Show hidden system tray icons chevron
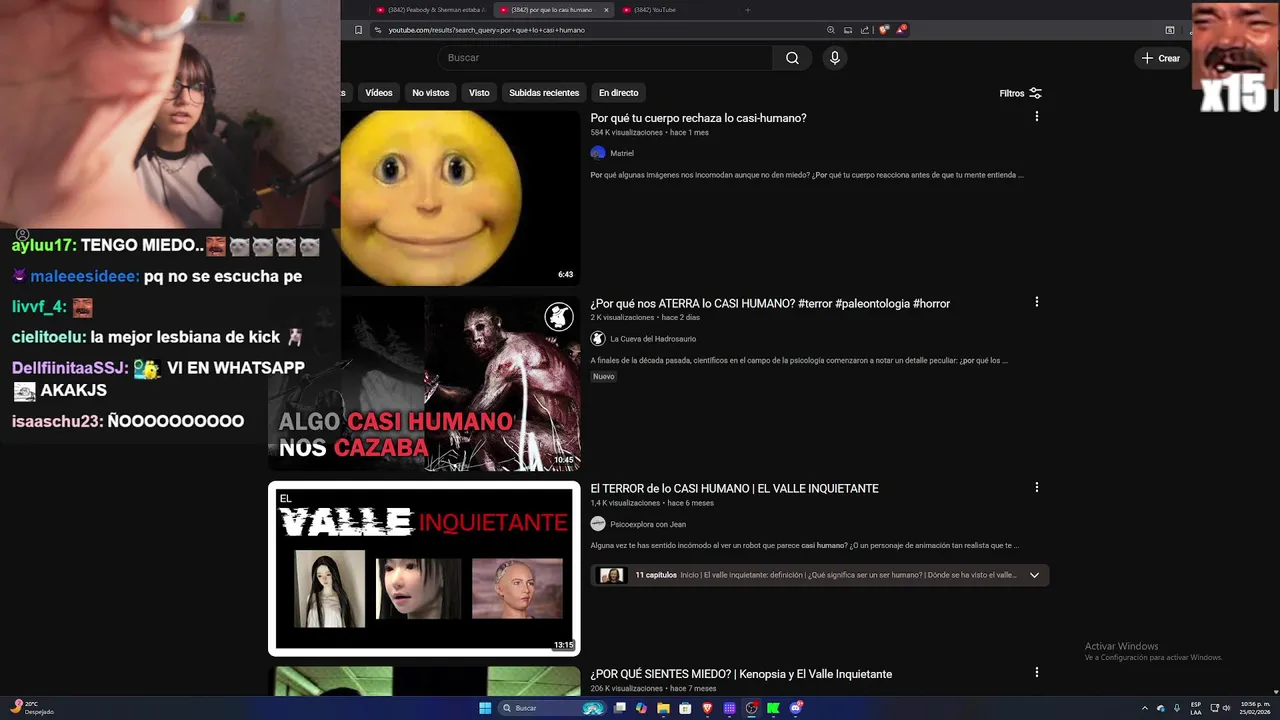 click(1145, 708)
